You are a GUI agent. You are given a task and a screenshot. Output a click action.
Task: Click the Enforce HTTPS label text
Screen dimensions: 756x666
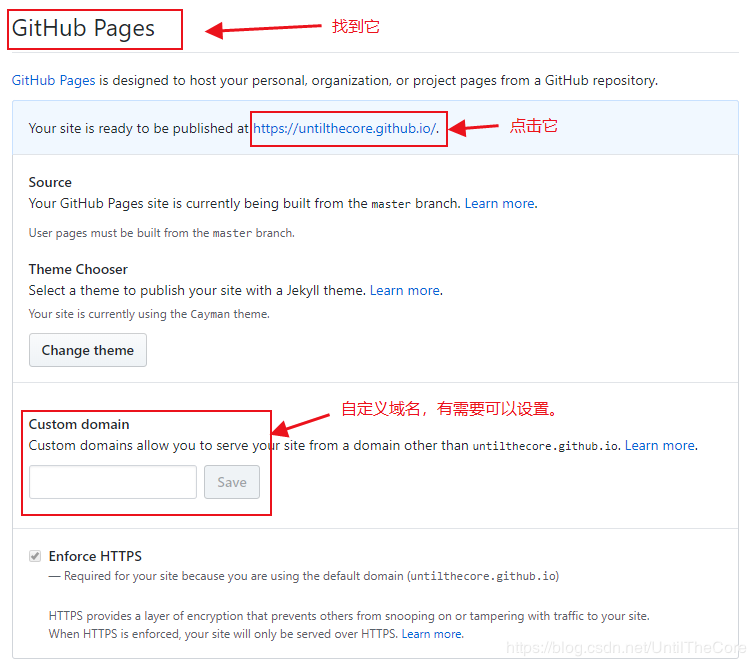(x=95, y=557)
